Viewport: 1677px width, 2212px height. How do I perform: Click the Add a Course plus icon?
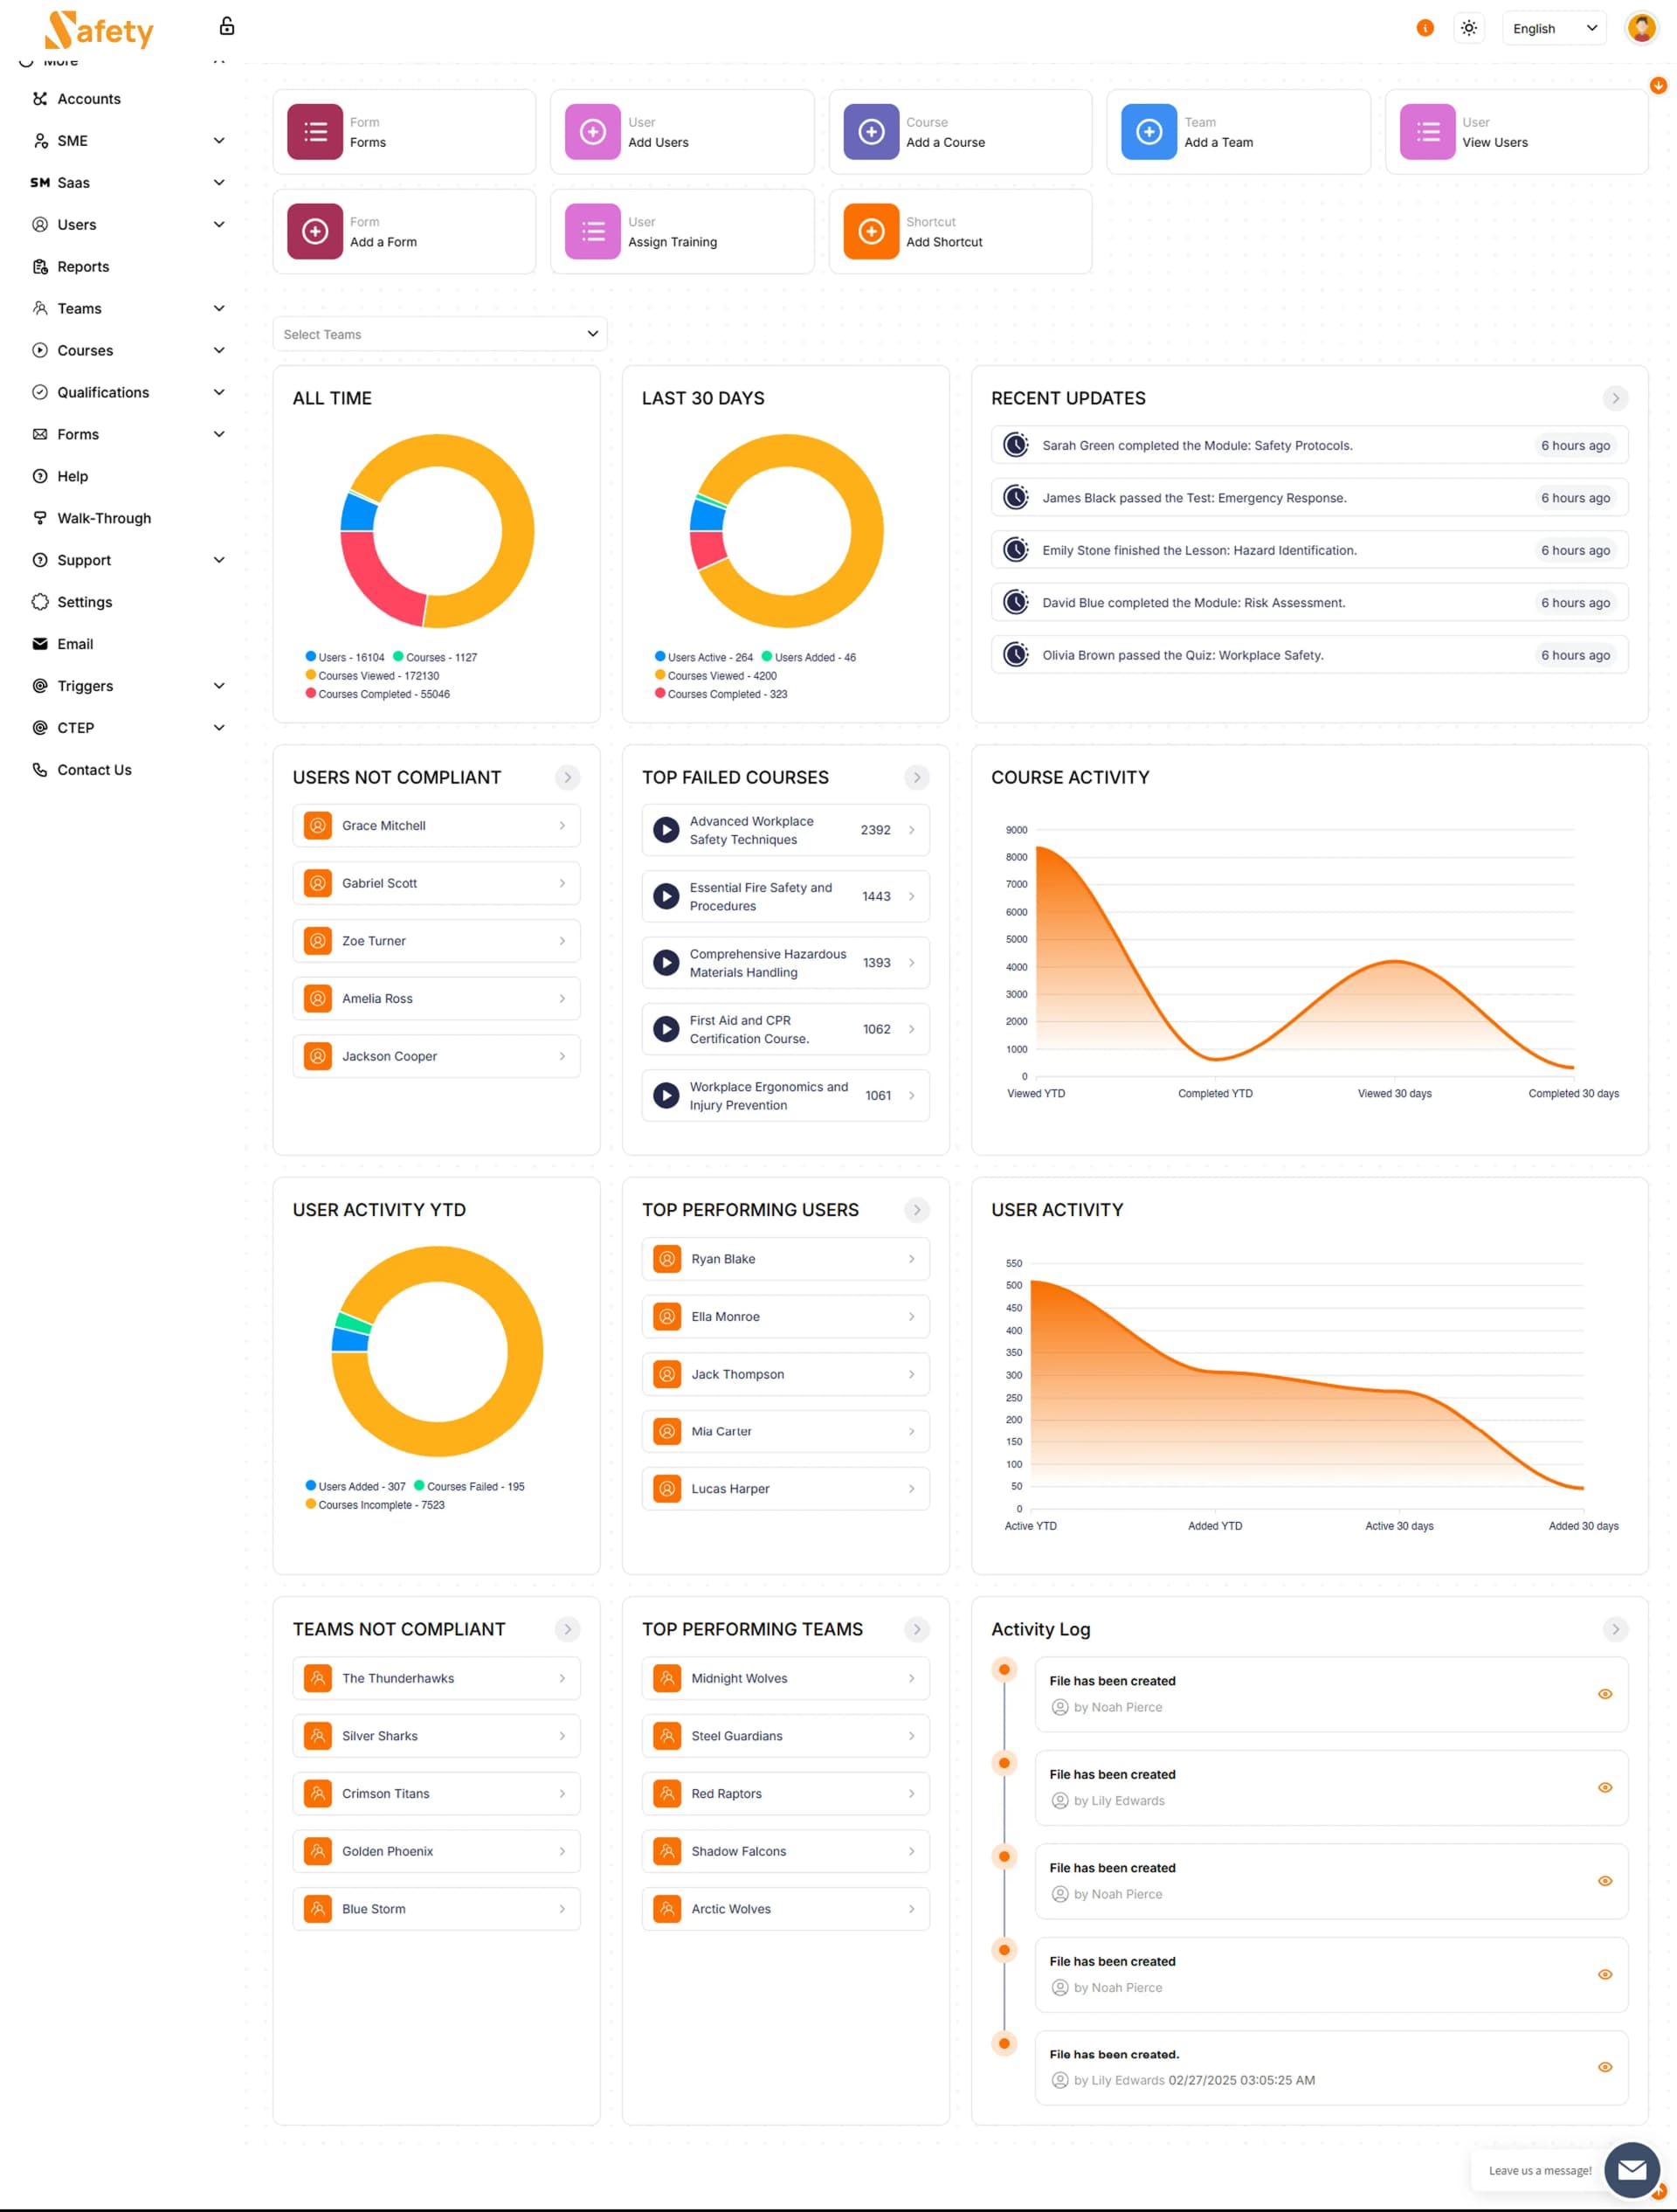point(871,132)
